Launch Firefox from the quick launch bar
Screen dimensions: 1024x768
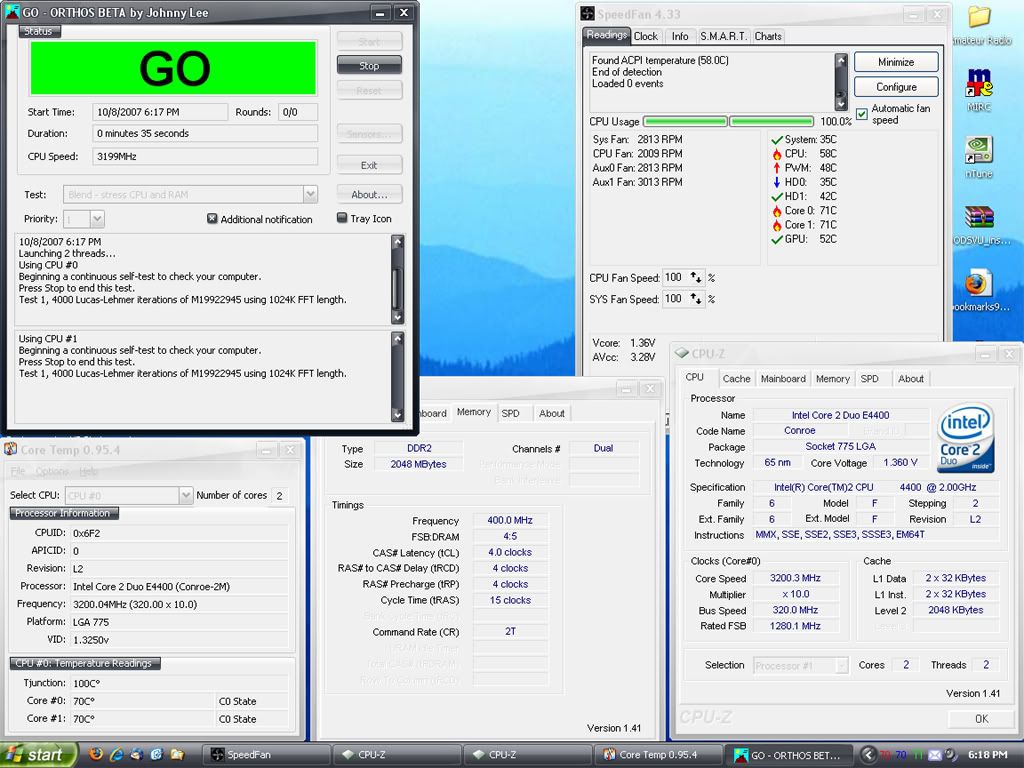point(96,754)
